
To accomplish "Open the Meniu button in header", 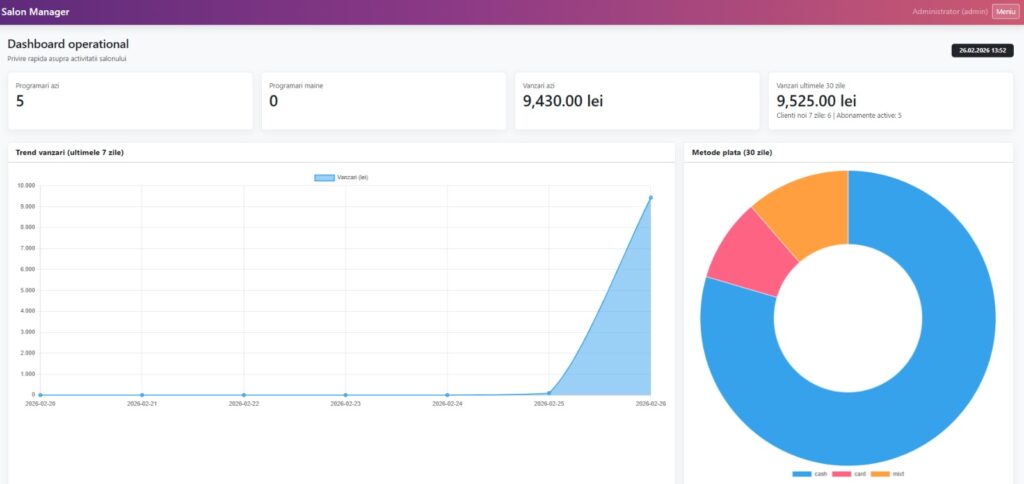I will pos(1005,11).
